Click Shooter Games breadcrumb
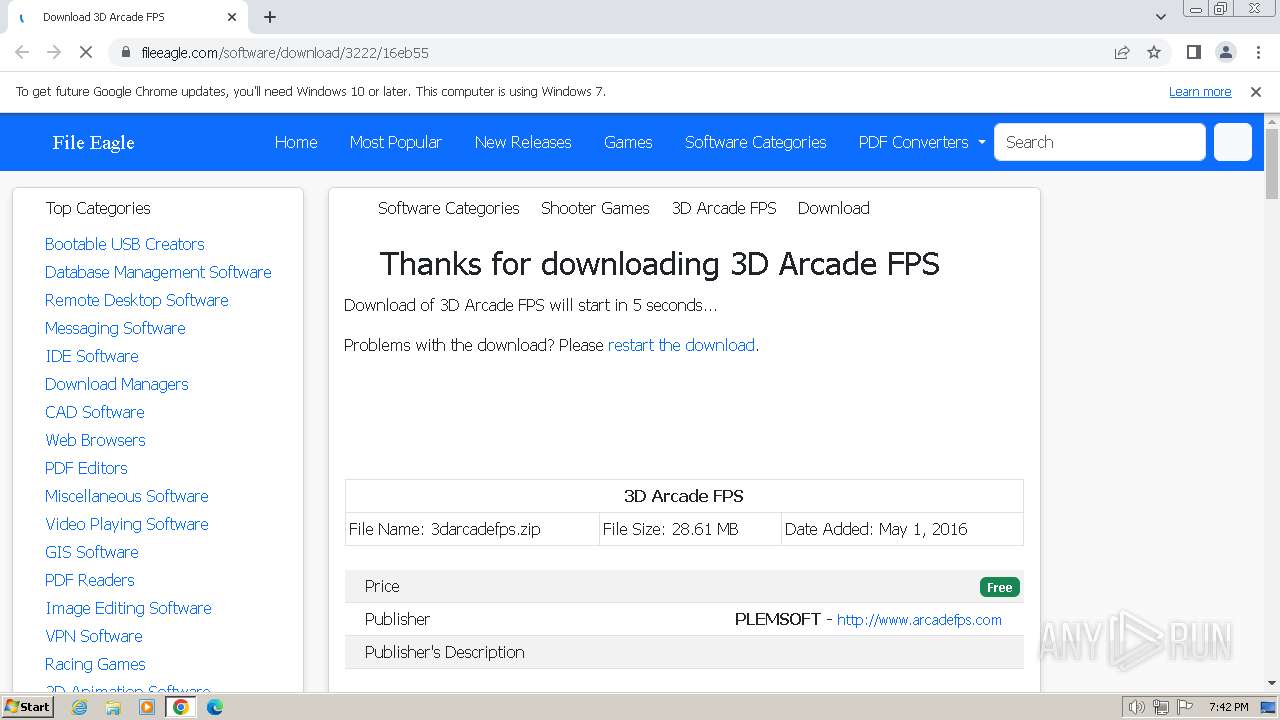 tap(595, 208)
